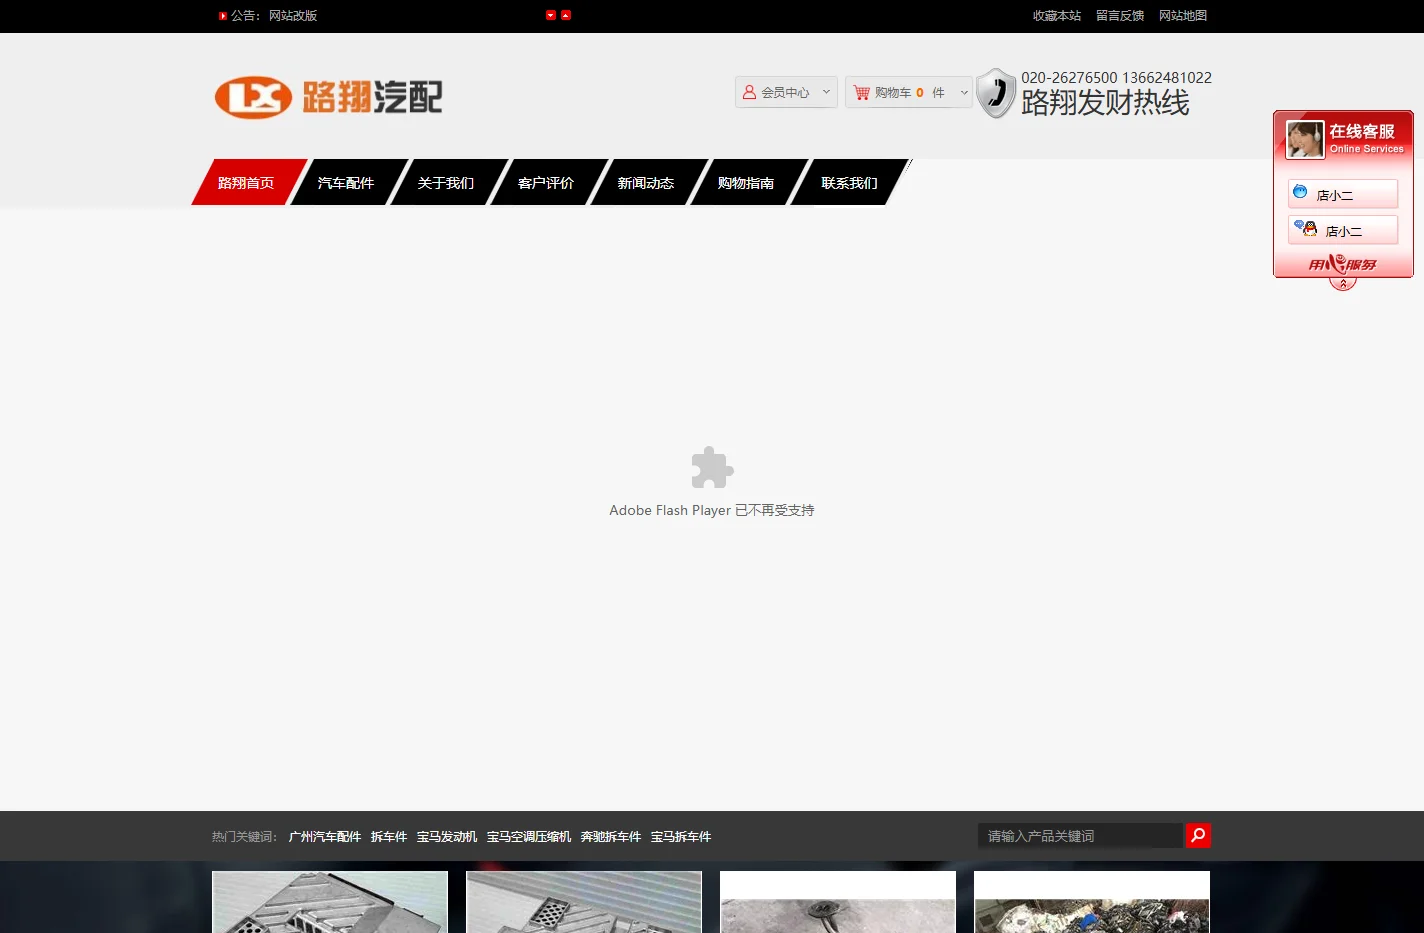Click the 宝马拆车件 hot keyword
The image size is (1424, 933).
tap(681, 837)
